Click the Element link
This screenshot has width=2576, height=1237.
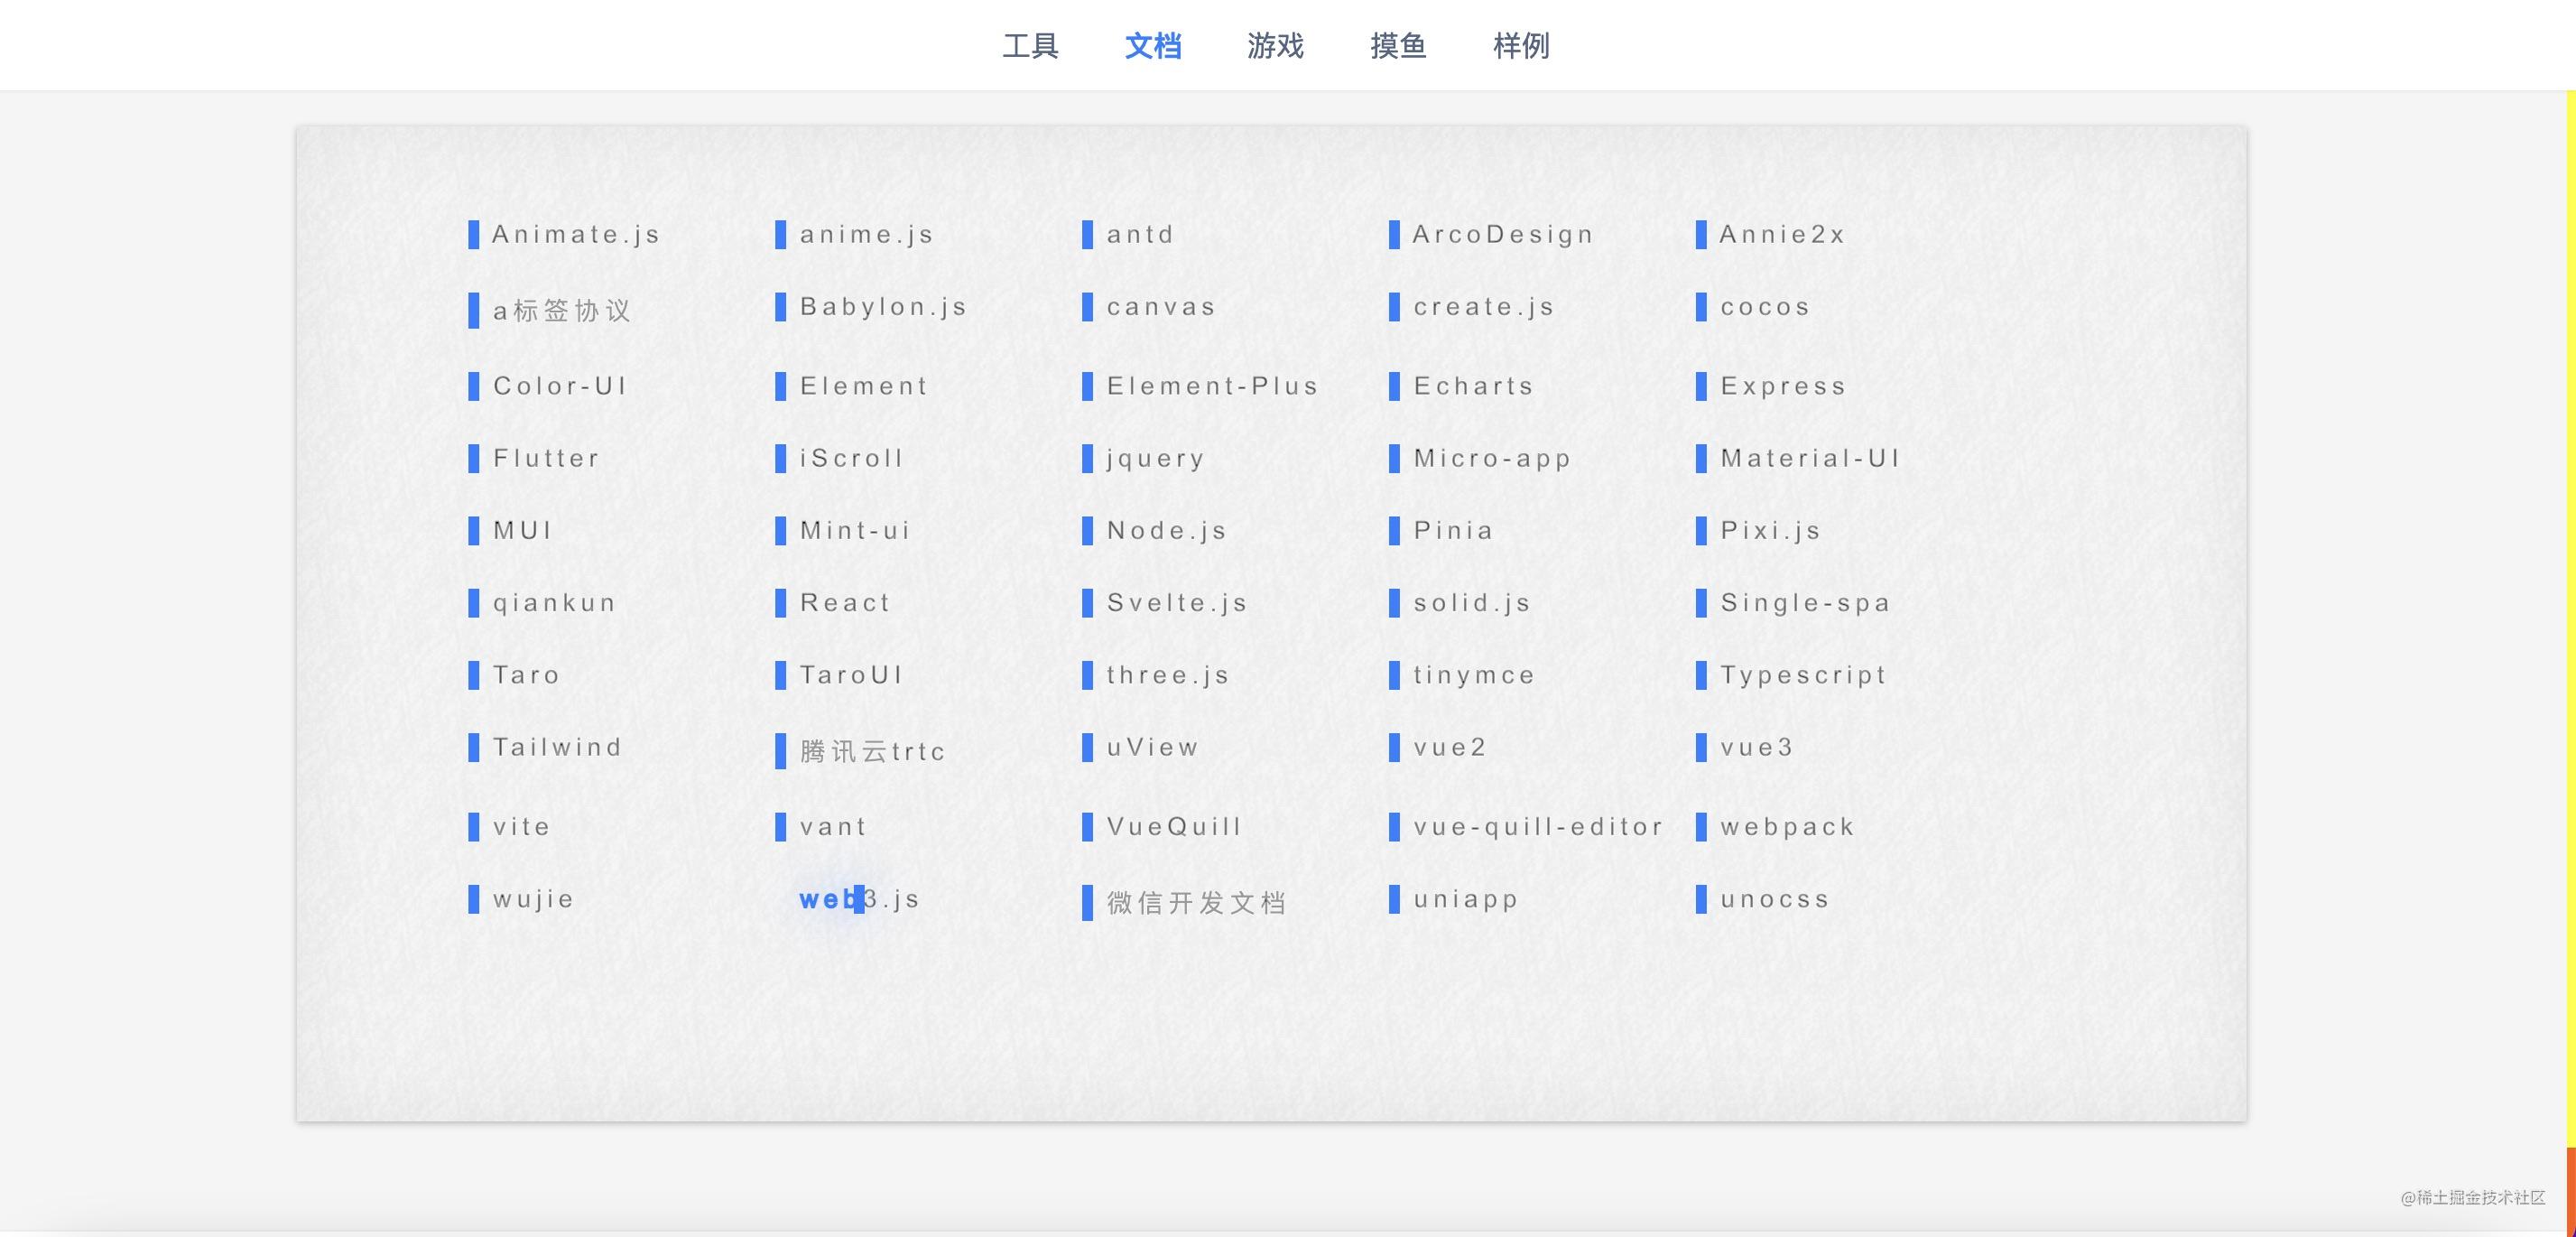pyautogui.click(x=864, y=386)
